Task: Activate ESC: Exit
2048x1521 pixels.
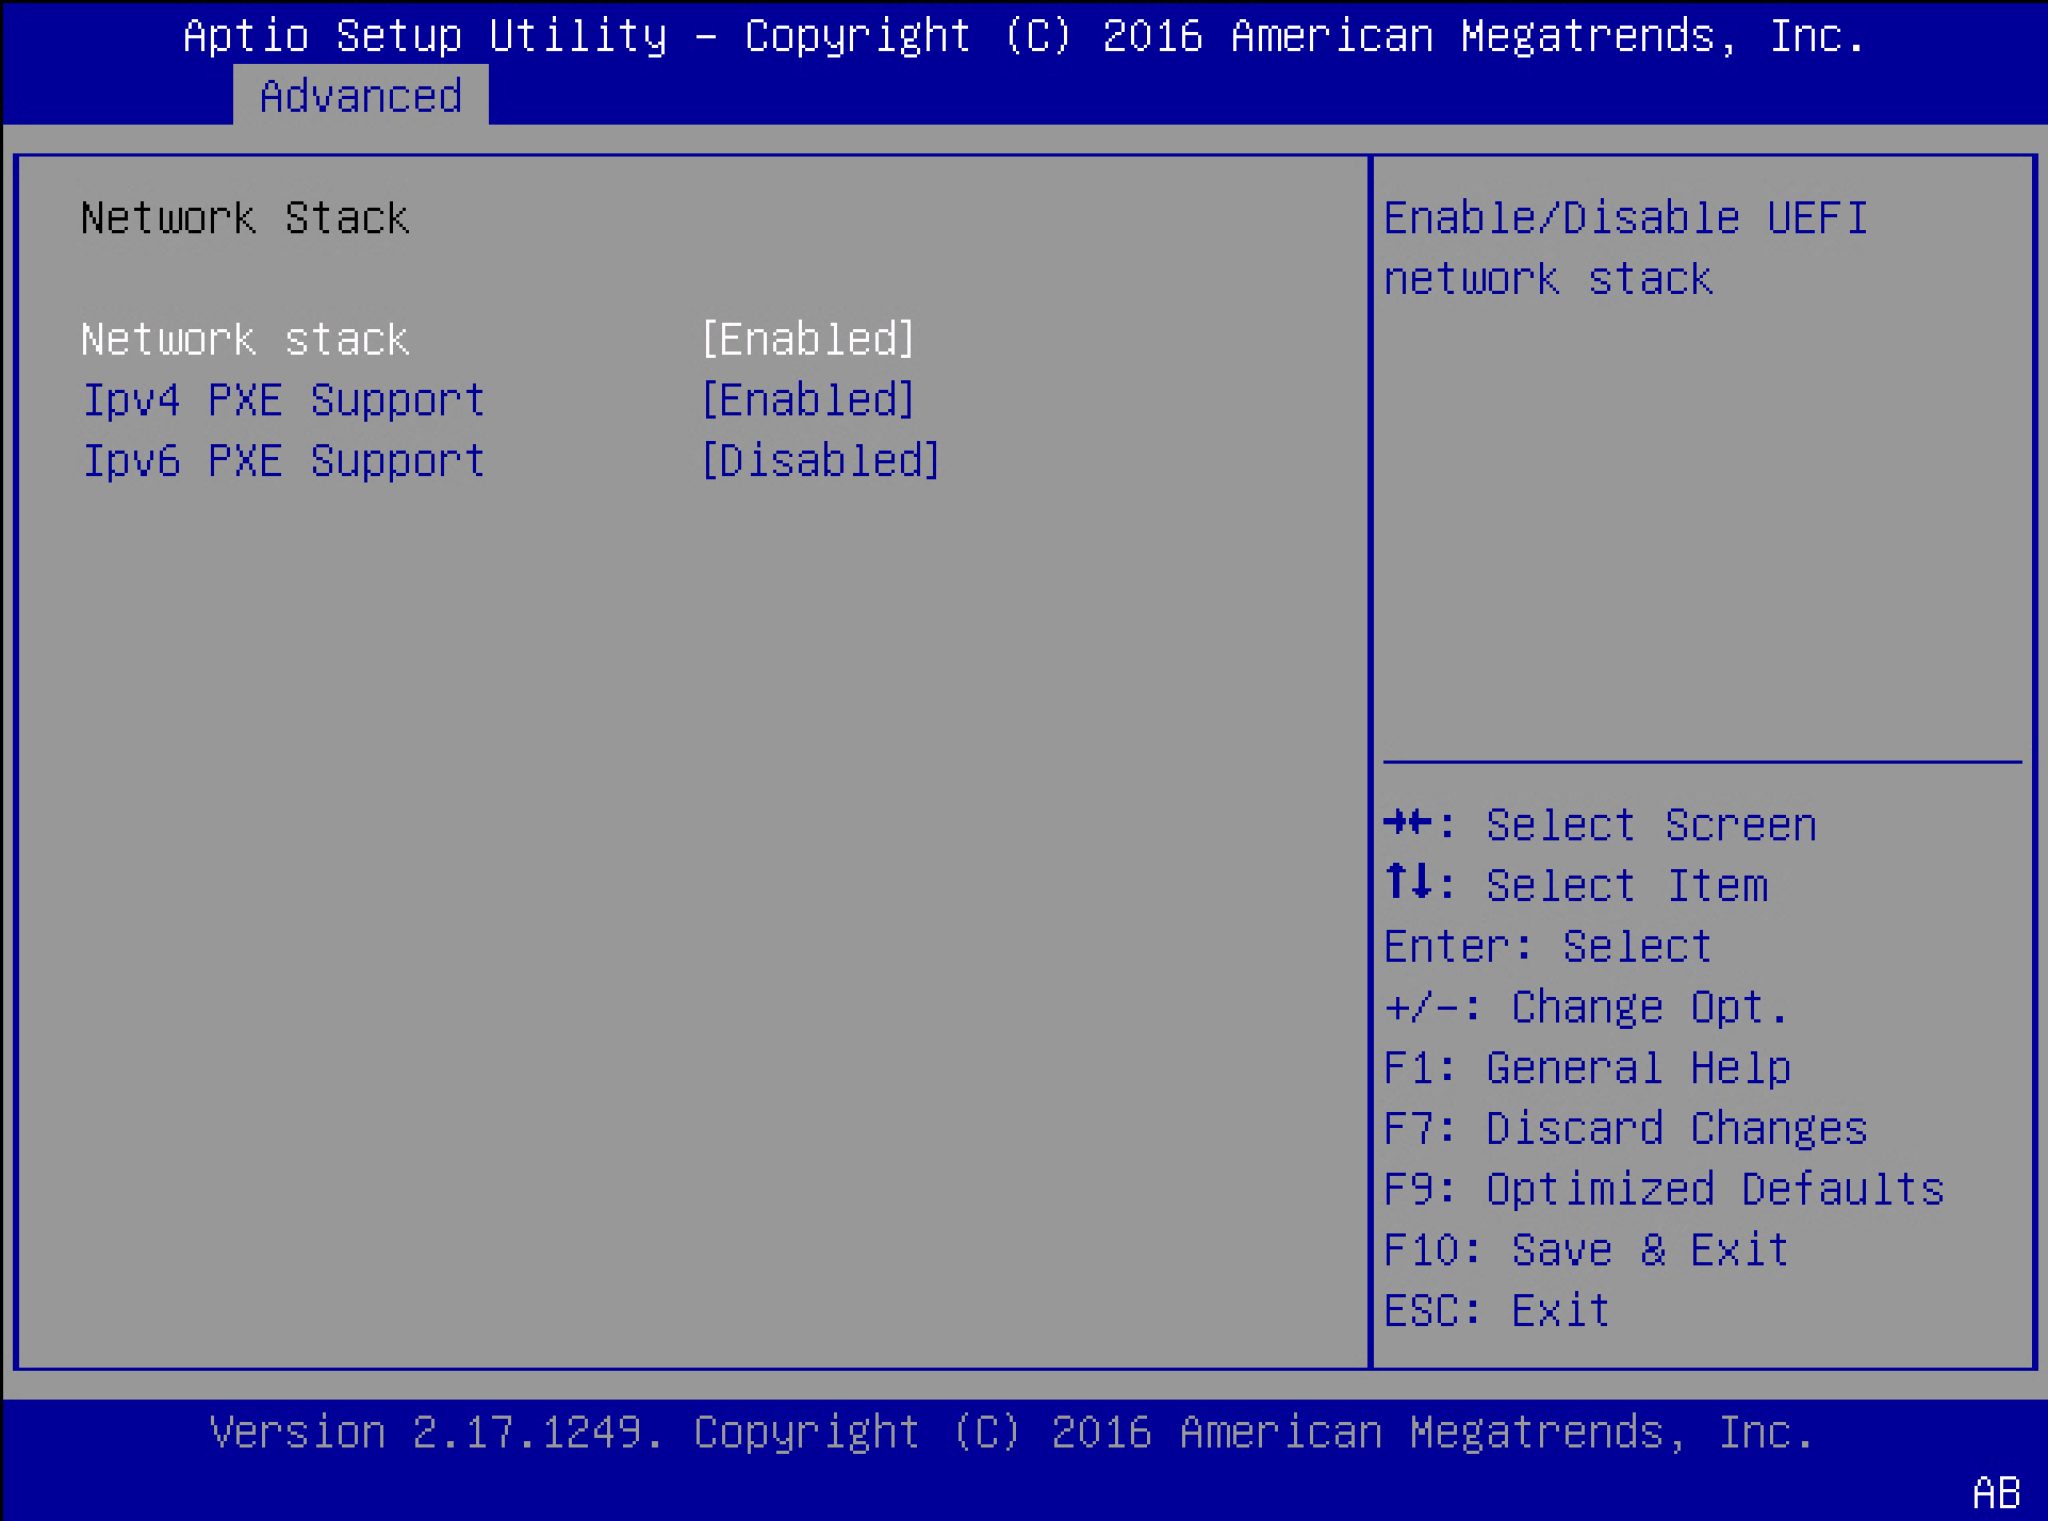Action: 1497,1311
